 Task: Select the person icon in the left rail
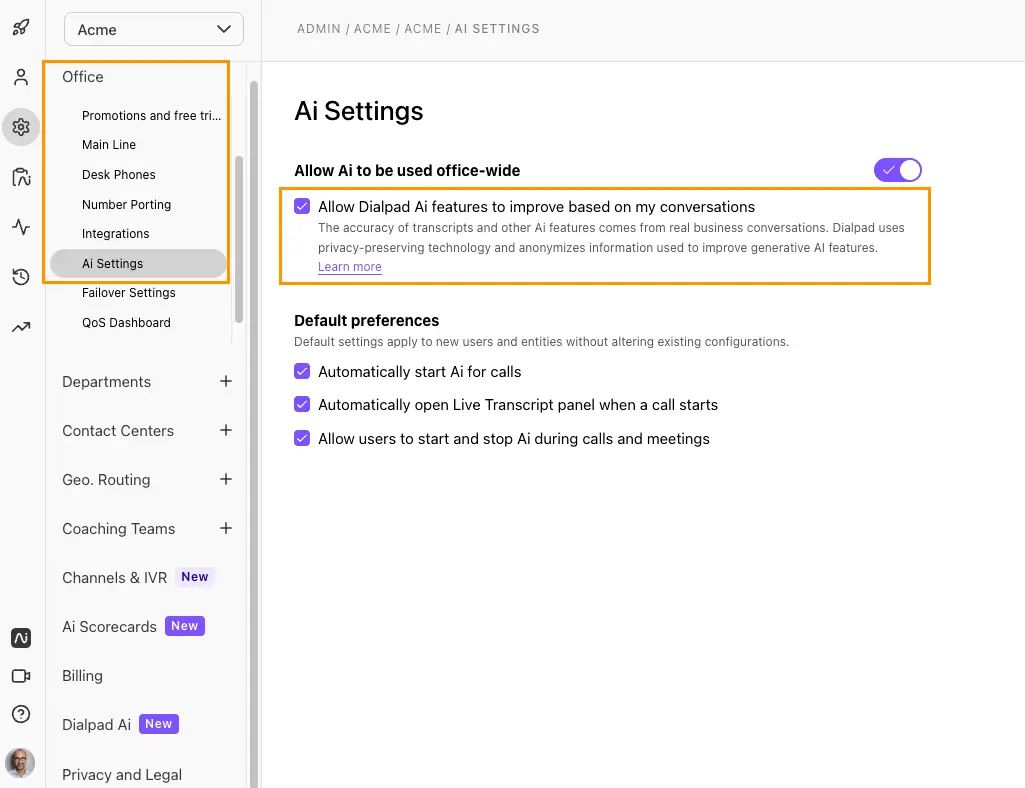21,77
